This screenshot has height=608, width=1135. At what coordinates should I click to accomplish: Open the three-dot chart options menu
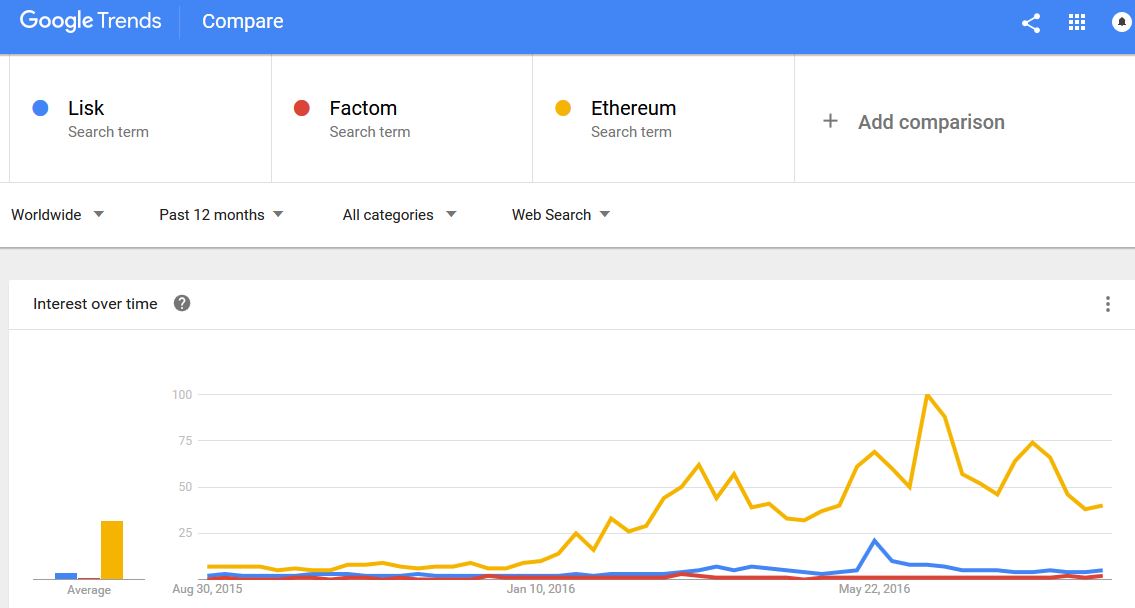[x=1107, y=304]
